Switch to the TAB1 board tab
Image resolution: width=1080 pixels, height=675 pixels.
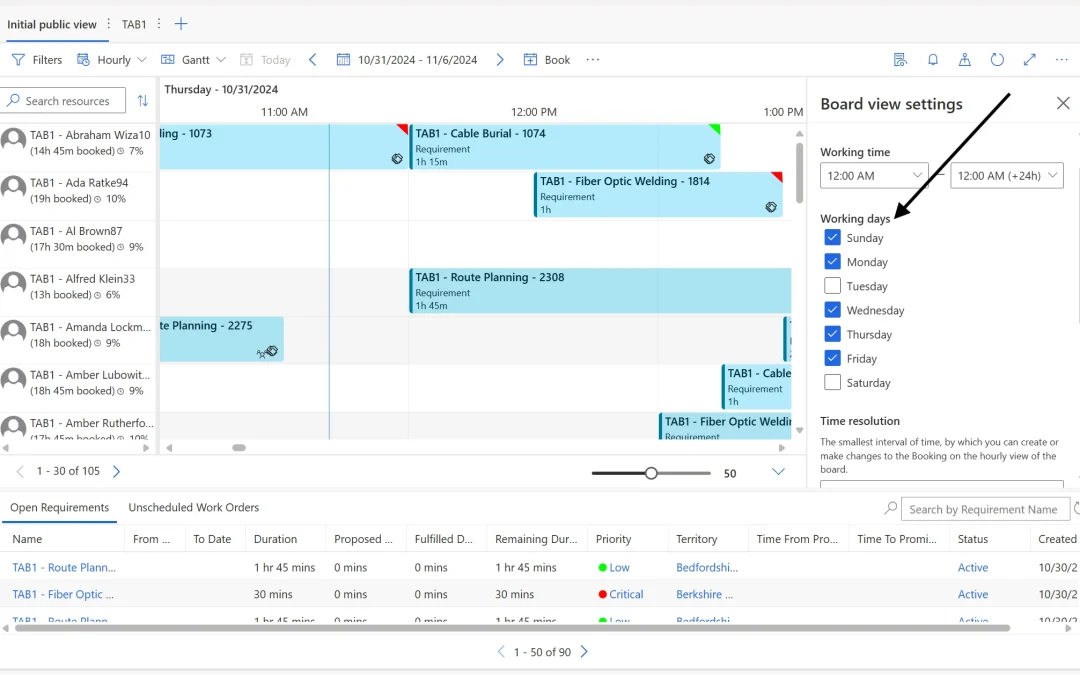point(134,24)
